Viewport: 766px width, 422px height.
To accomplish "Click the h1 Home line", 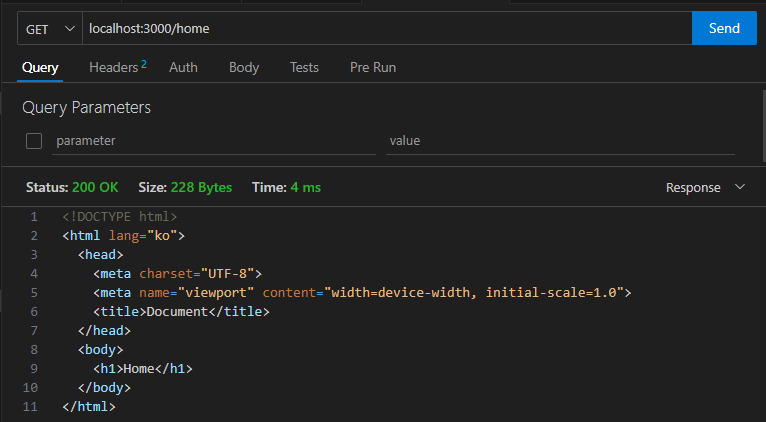I will click(143, 369).
